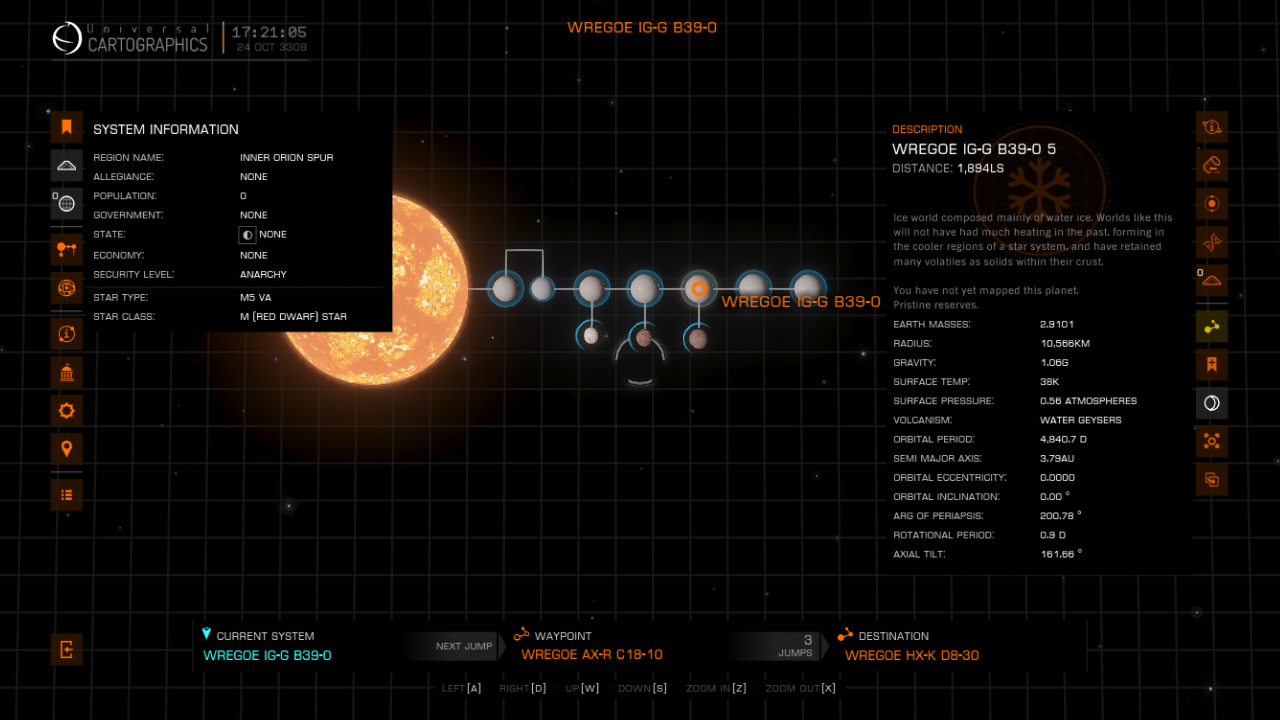Click the DESCRIPTION header
1280x720 pixels.
pos(927,129)
